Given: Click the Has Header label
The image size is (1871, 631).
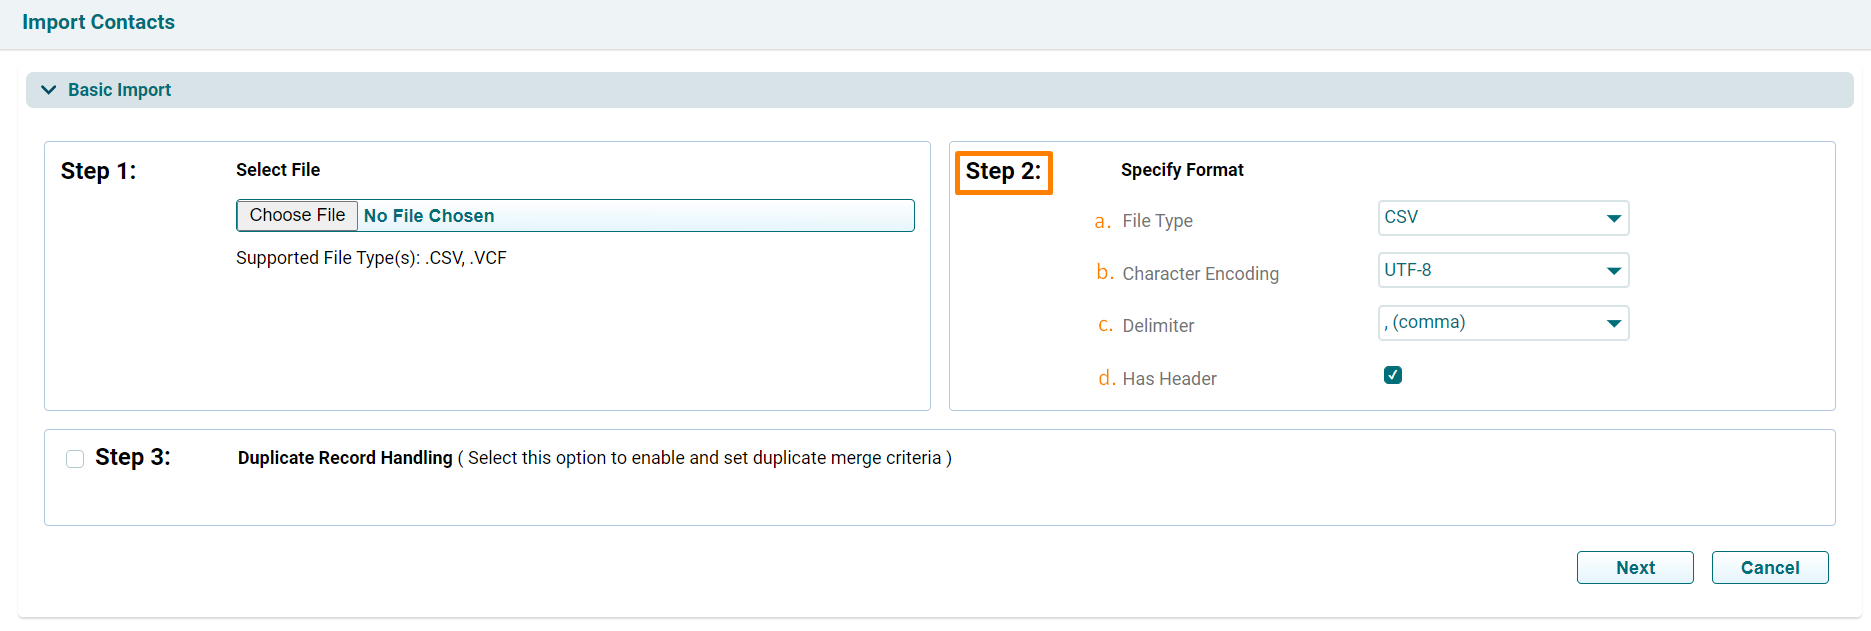Looking at the screenshot, I should (1169, 379).
